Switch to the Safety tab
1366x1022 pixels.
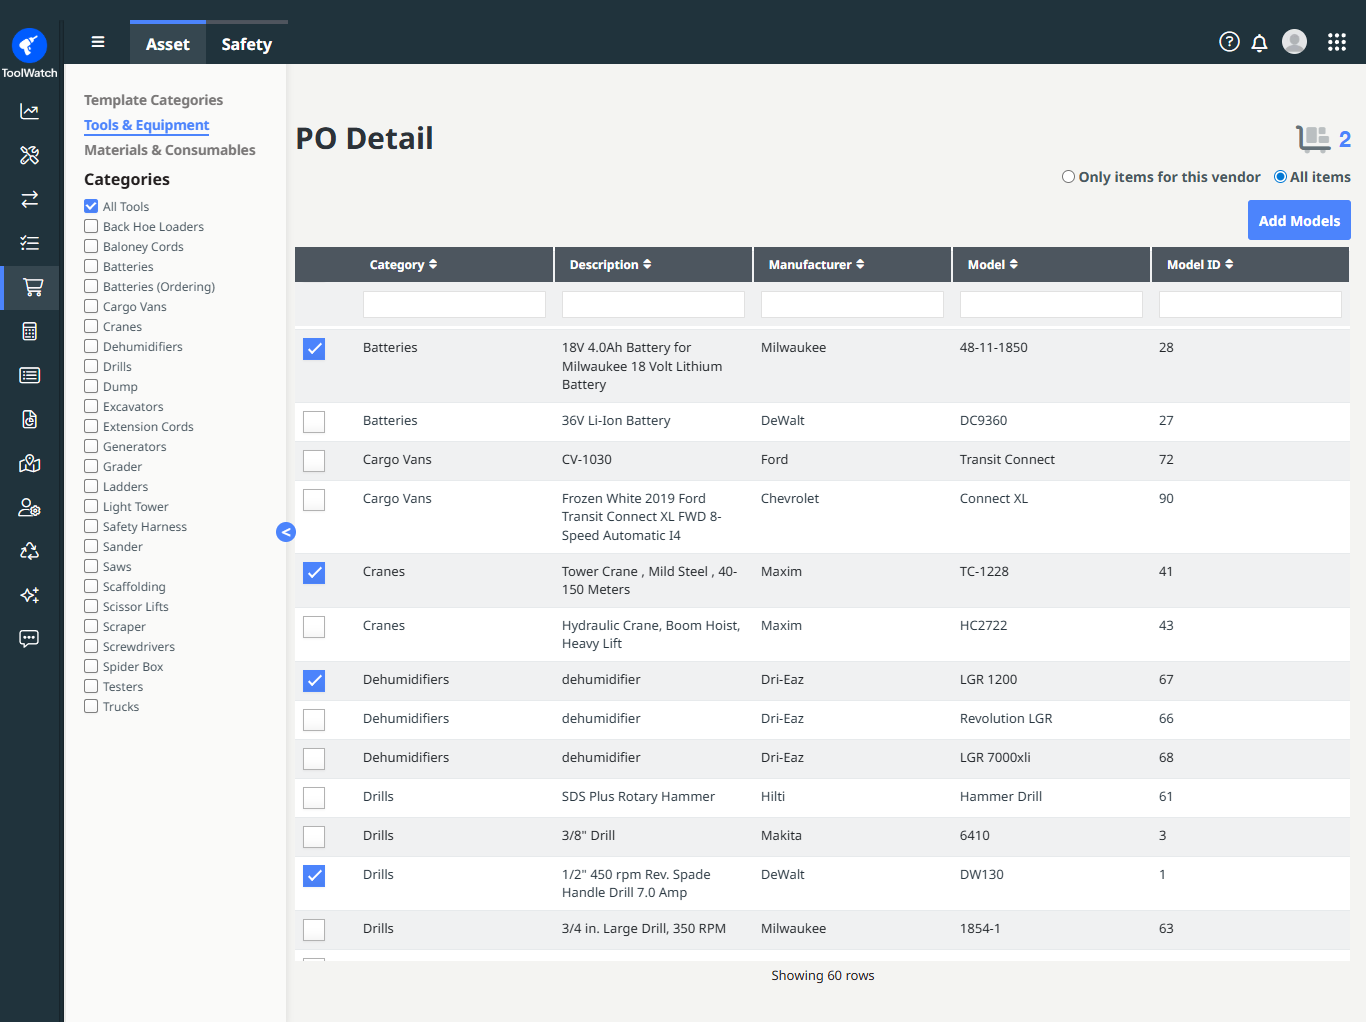246,44
